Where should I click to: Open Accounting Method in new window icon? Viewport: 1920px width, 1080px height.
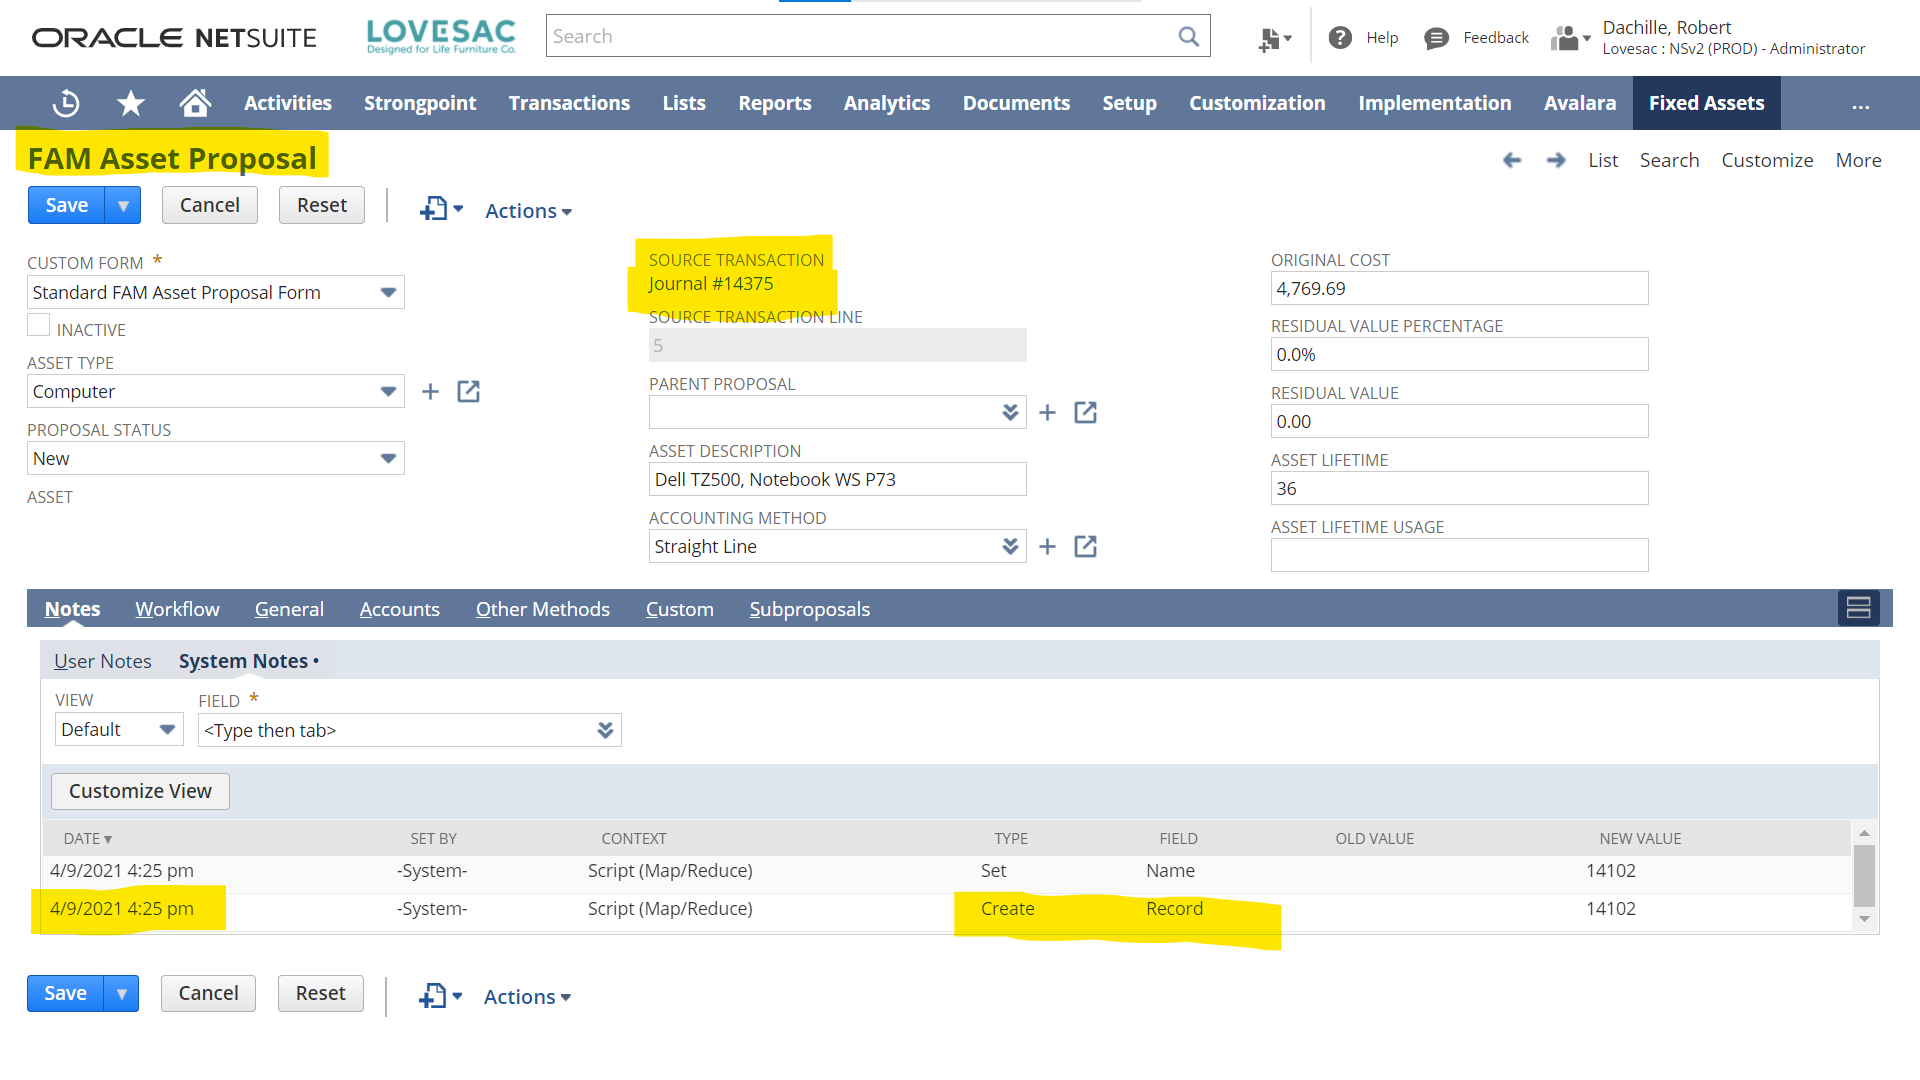[1085, 547]
